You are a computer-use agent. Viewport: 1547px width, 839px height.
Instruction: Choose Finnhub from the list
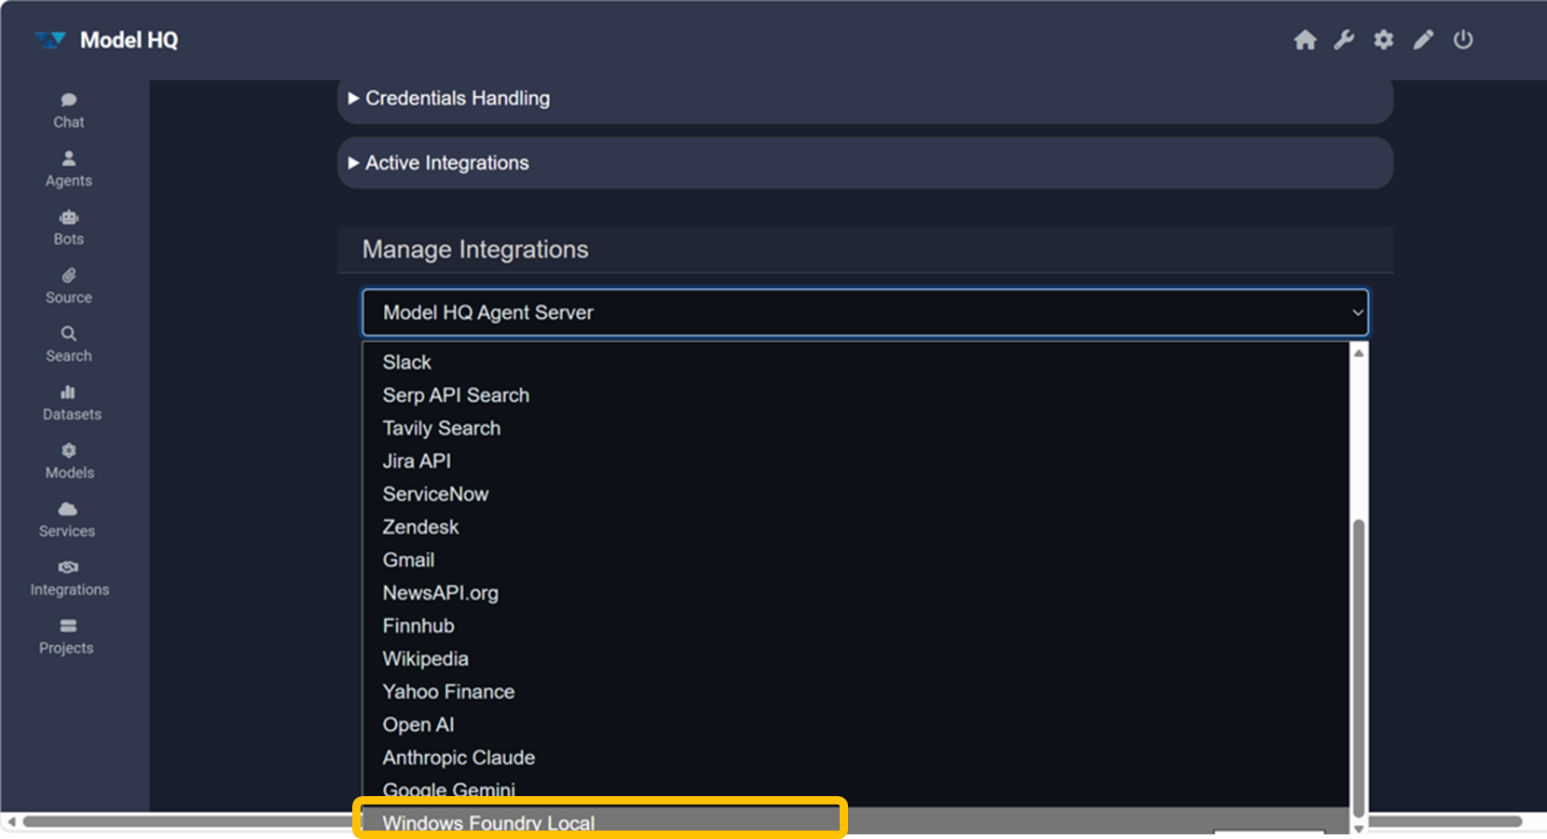coord(855,626)
